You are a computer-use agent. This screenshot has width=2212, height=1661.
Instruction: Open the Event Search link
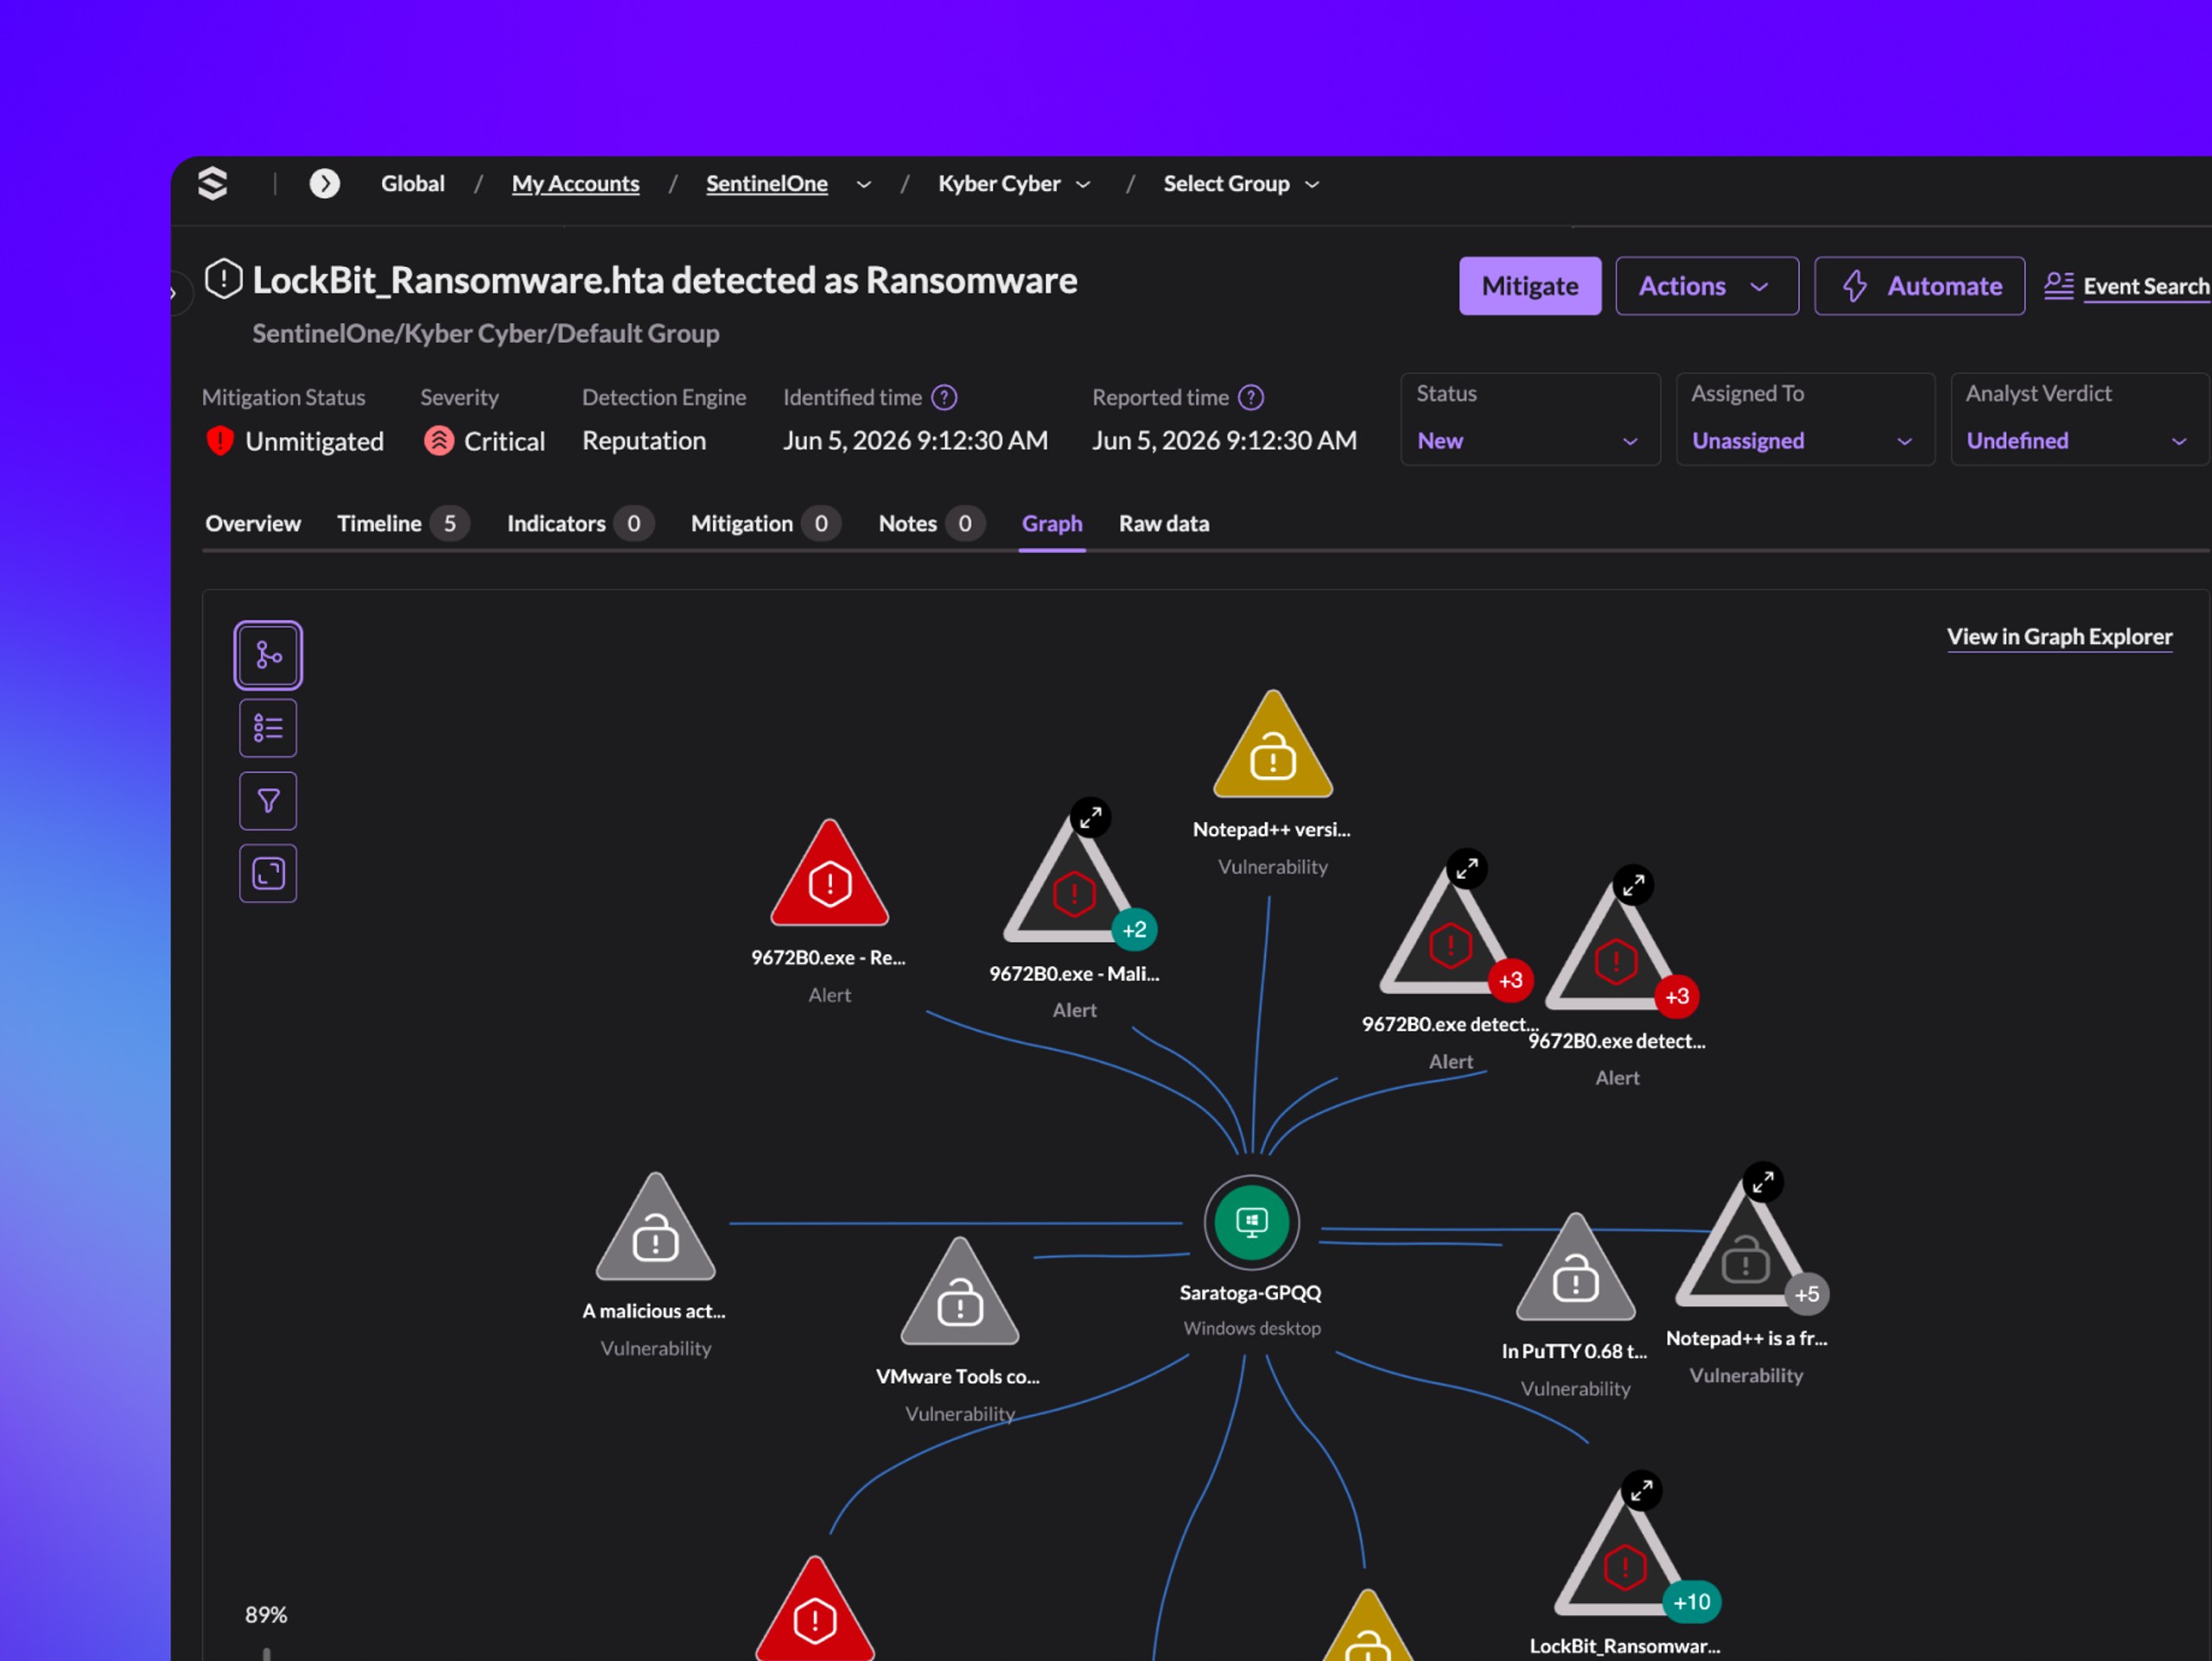coord(2127,286)
